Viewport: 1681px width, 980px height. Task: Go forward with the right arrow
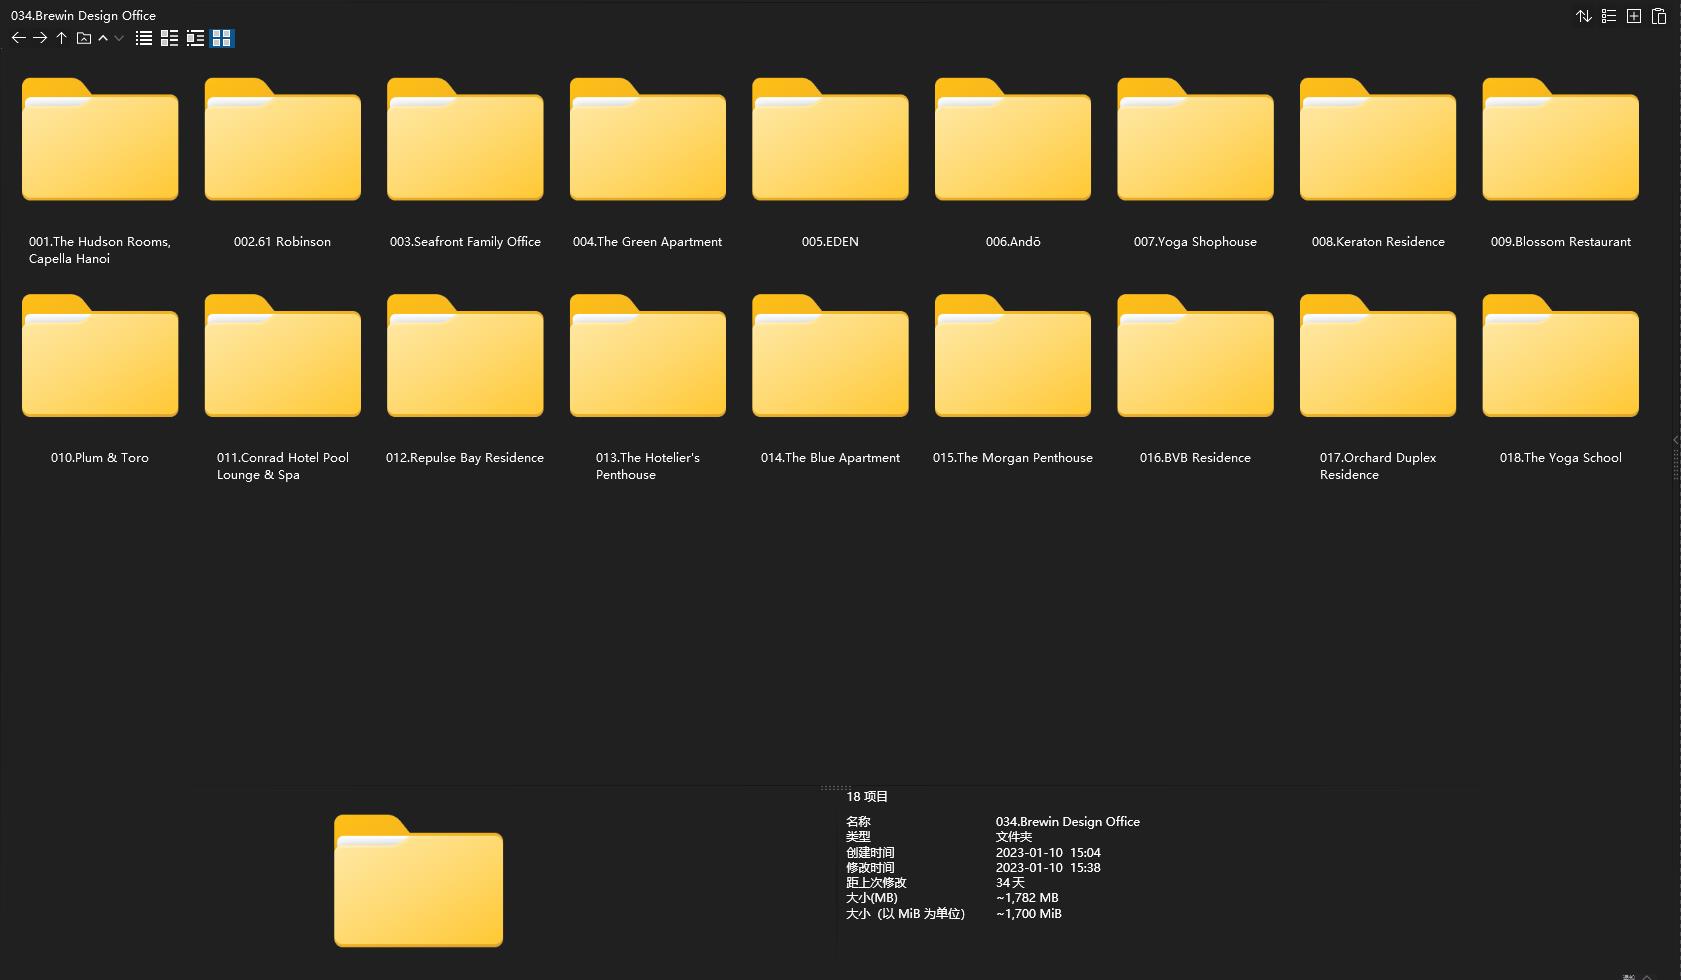click(40, 38)
